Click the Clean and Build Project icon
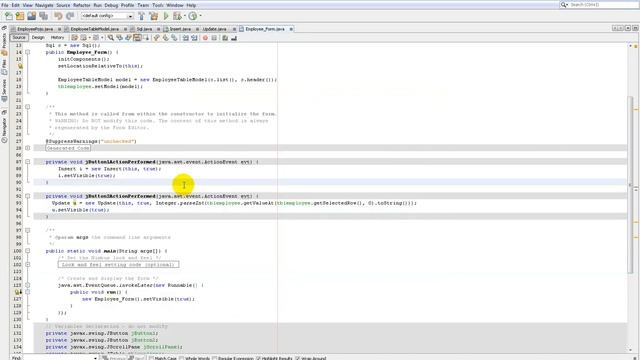 pos(153,16)
